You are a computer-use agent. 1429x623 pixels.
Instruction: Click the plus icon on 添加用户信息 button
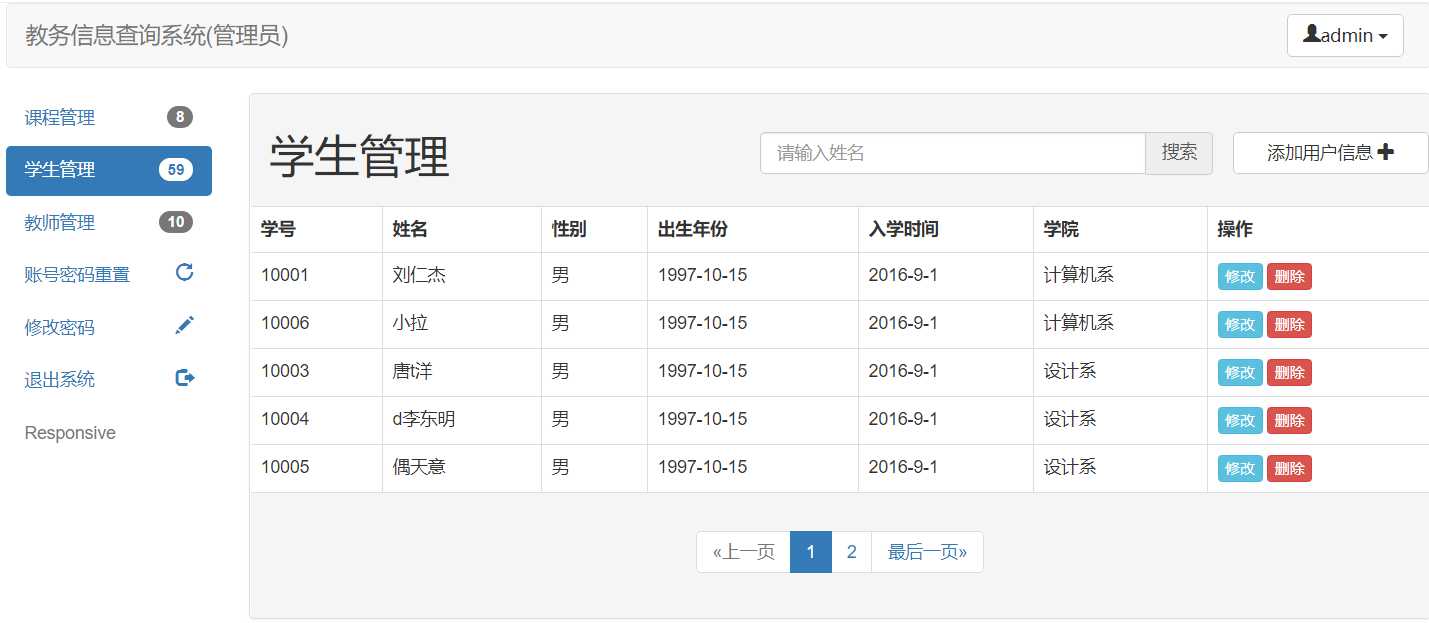pyautogui.click(x=1386, y=150)
